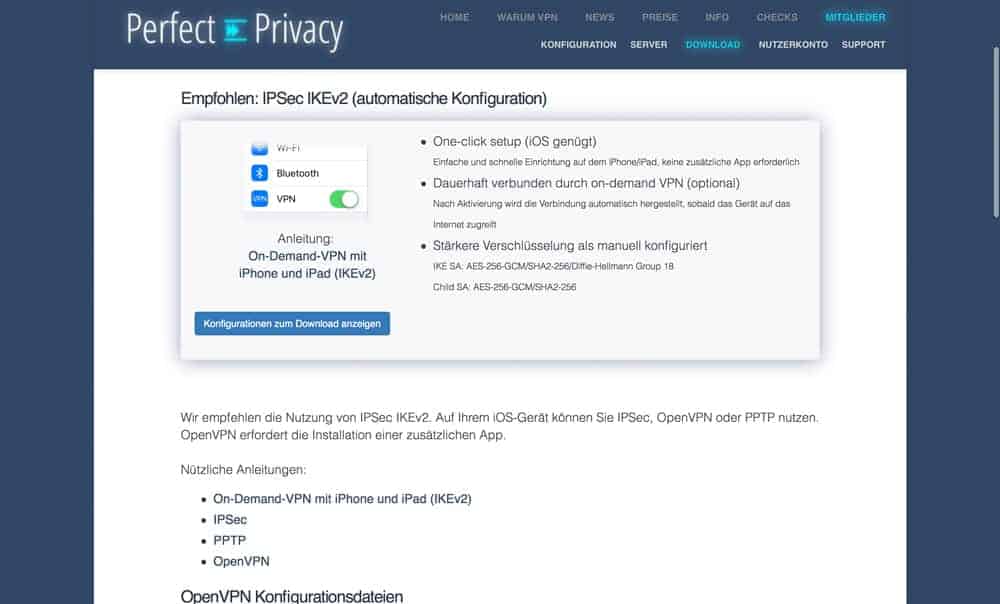The width and height of the screenshot is (1000, 604).
Task: Open the HOME menu item
Action: click(454, 17)
